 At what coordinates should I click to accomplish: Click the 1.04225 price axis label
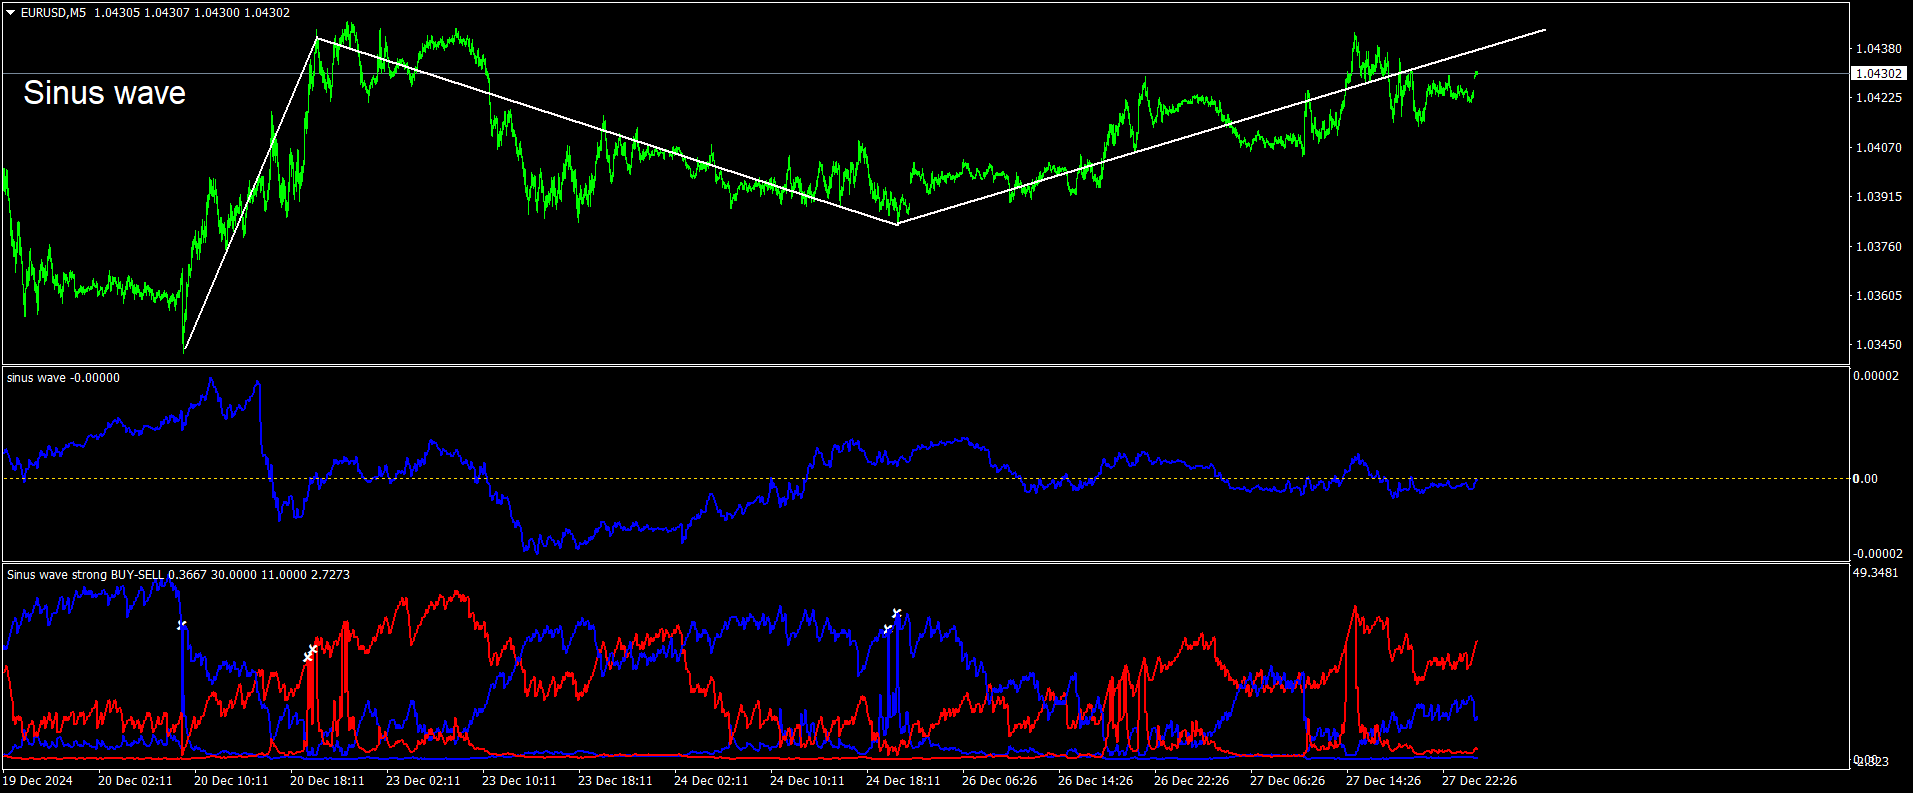pyautogui.click(x=1879, y=98)
